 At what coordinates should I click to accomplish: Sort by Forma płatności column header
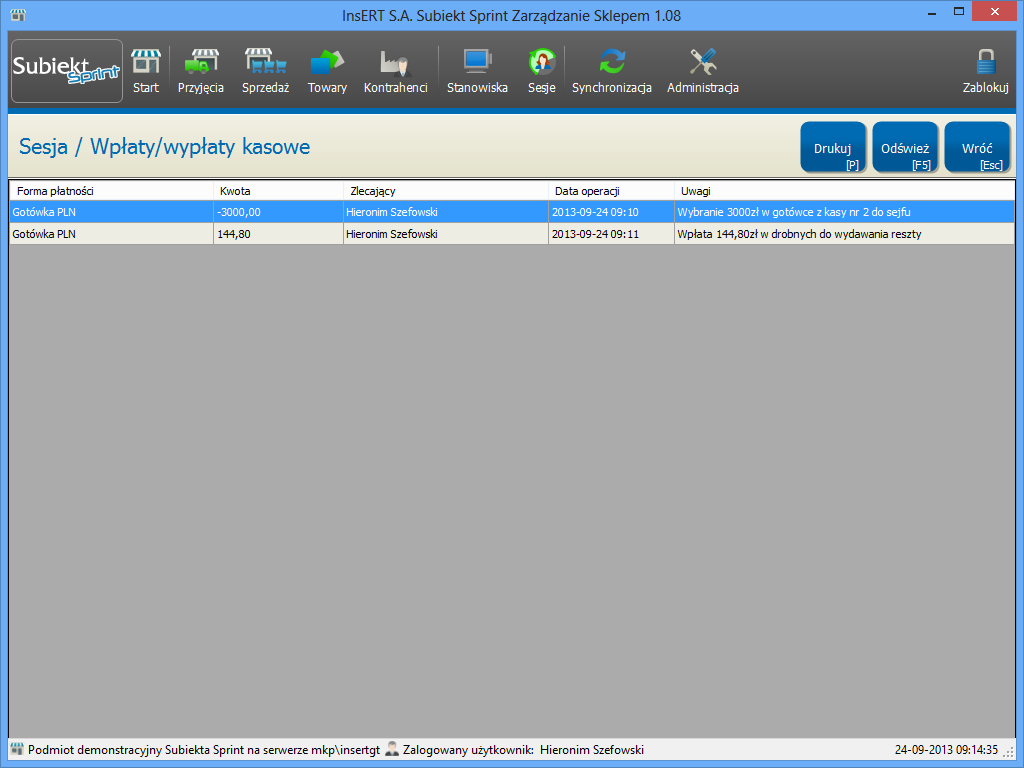pyautogui.click(x=112, y=191)
